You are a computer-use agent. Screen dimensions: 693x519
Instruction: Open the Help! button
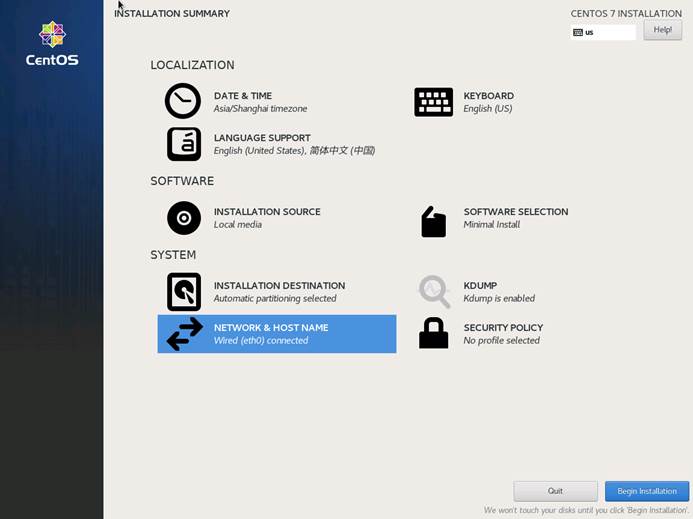663,30
